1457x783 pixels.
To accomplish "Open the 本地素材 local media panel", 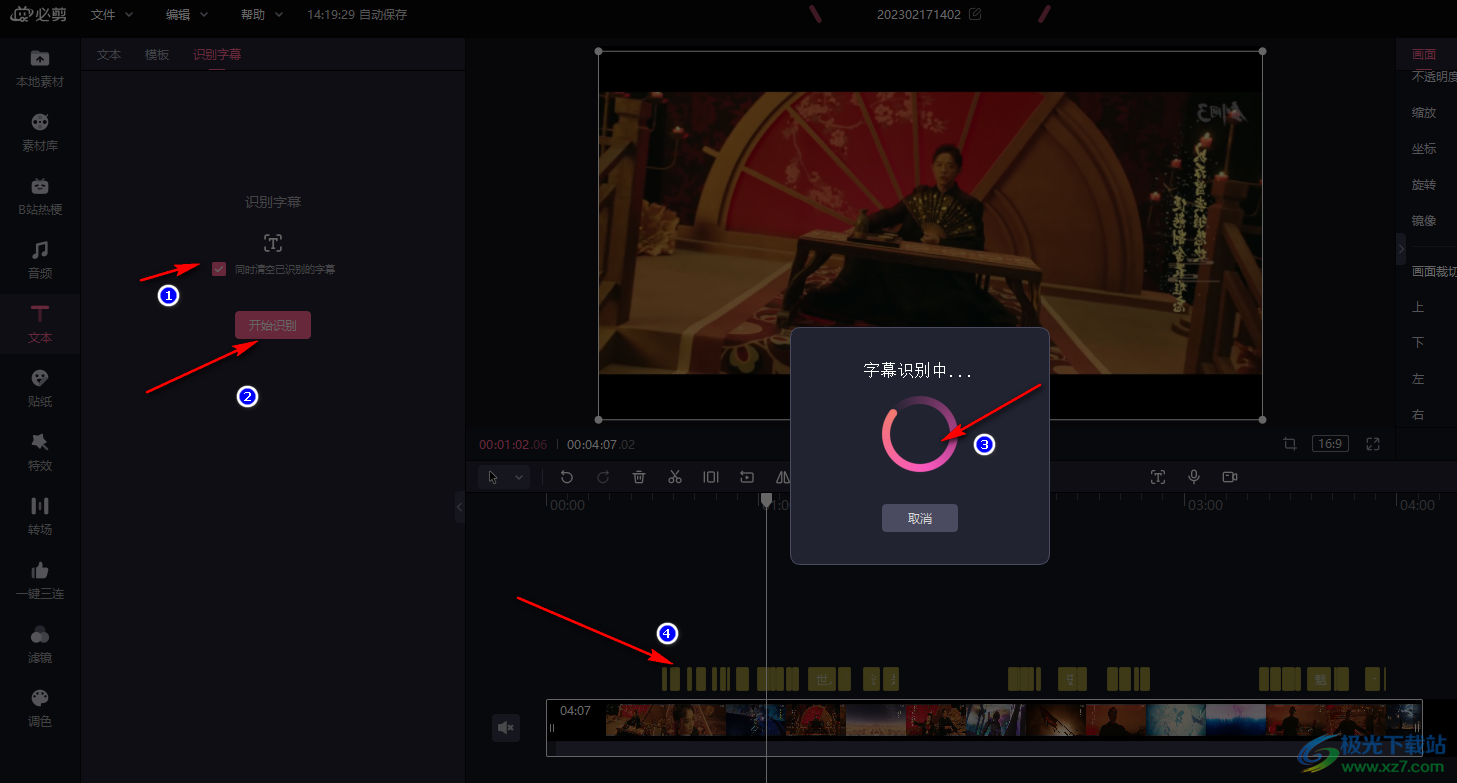I will (40, 68).
